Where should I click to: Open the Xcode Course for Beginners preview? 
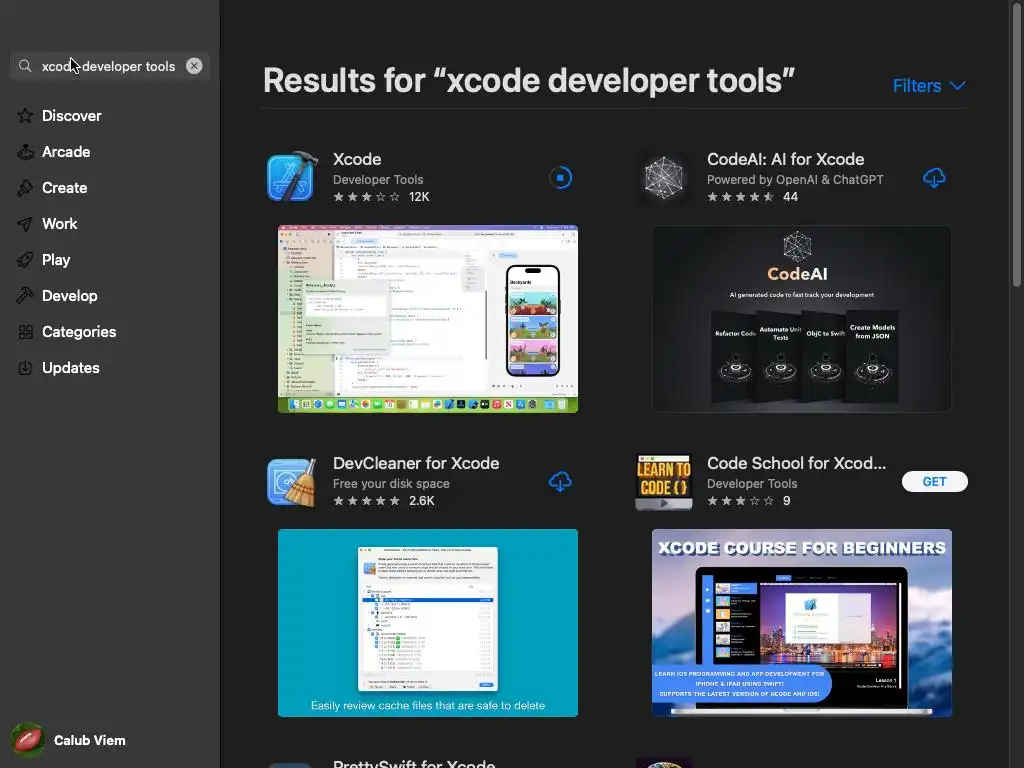tap(802, 623)
